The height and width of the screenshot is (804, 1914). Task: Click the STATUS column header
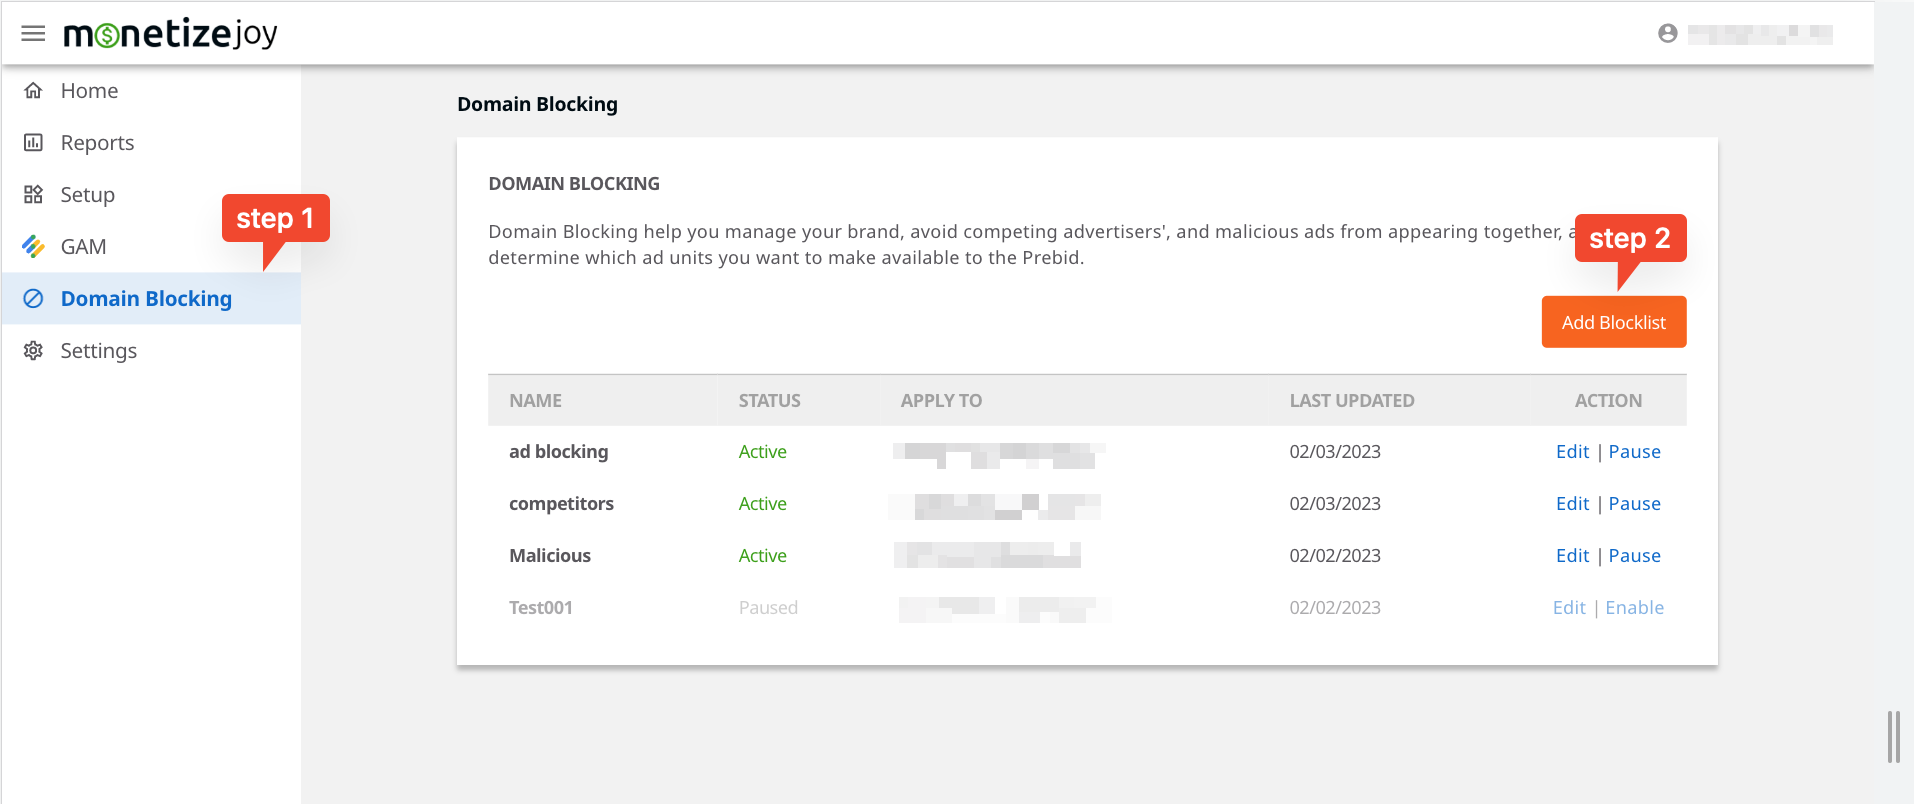click(769, 401)
